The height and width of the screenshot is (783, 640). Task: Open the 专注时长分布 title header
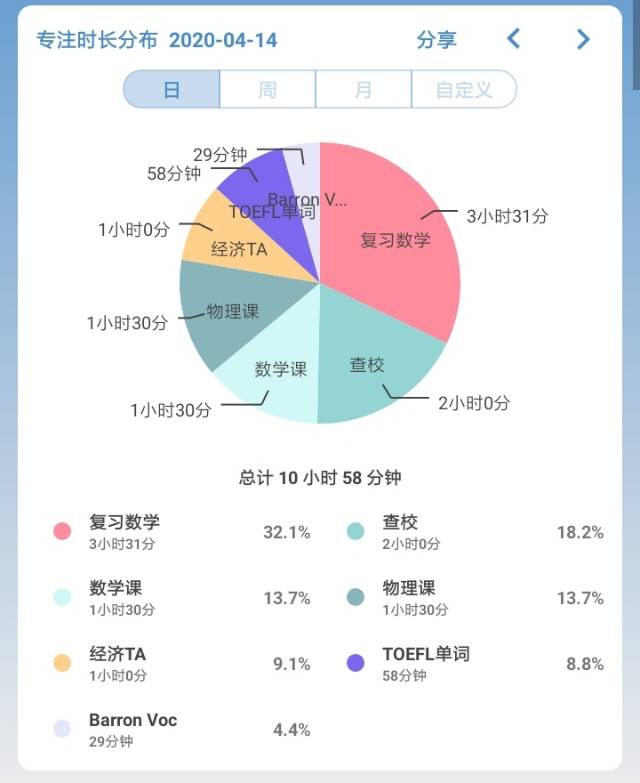(97, 40)
